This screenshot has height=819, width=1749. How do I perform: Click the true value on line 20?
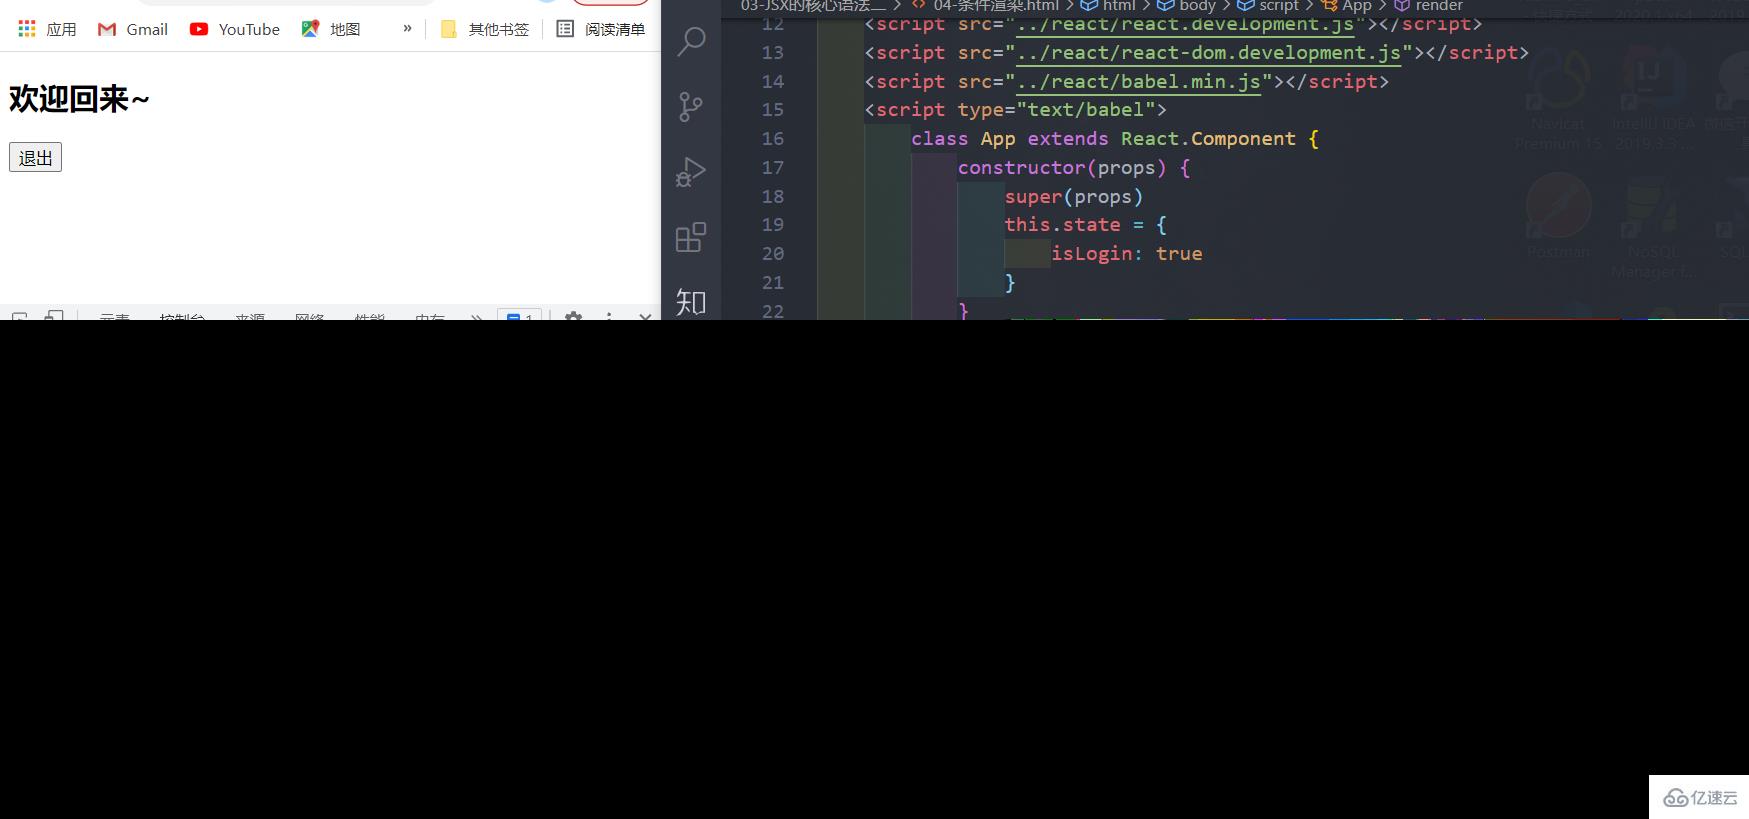pyautogui.click(x=1179, y=254)
